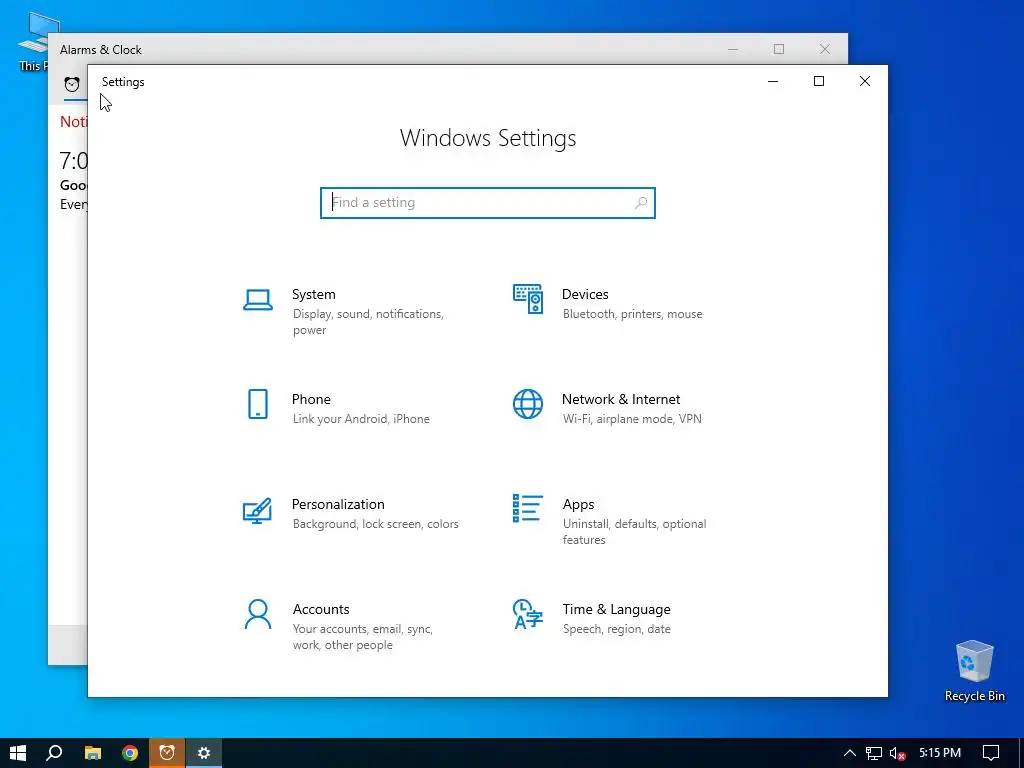Screen dimensions: 1024x768
Task: Click "Display, sound, notifications, power" description
Action: pyautogui.click(x=368, y=322)
